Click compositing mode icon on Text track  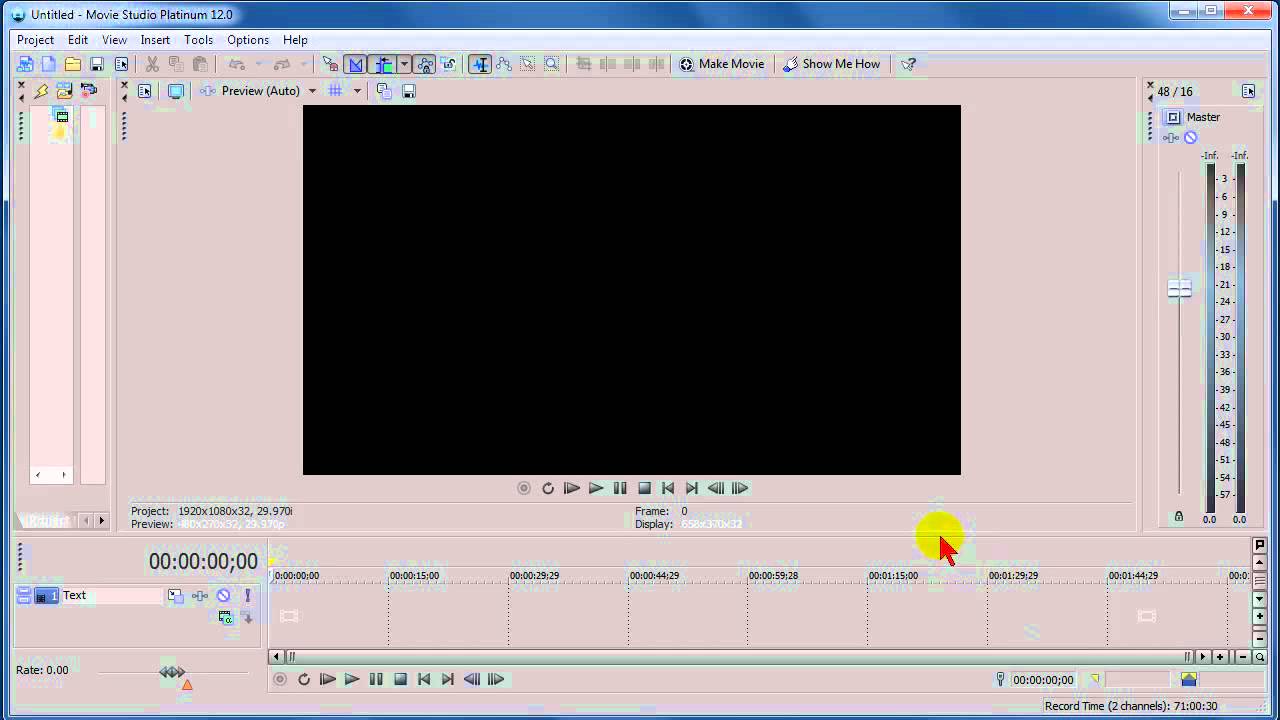point(225,617)
